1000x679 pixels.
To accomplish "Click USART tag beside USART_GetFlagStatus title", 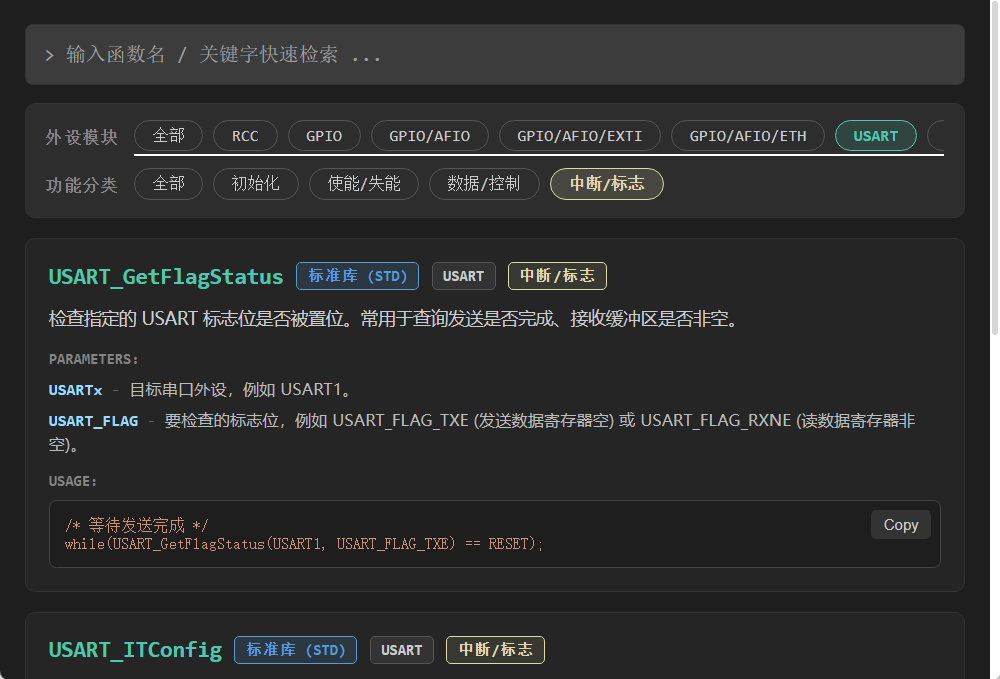I will click(463, 277).
